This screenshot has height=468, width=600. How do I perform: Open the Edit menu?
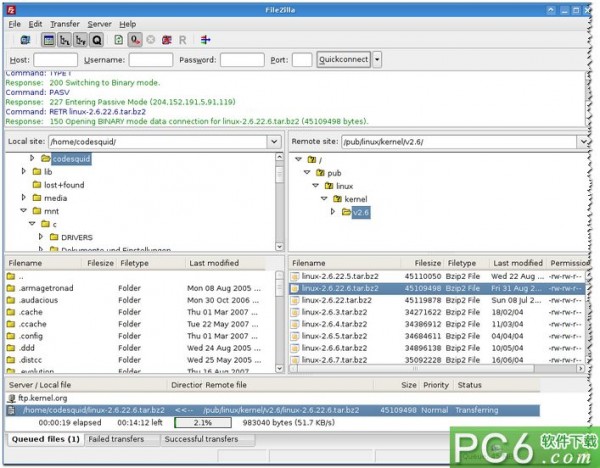(35, 24)
